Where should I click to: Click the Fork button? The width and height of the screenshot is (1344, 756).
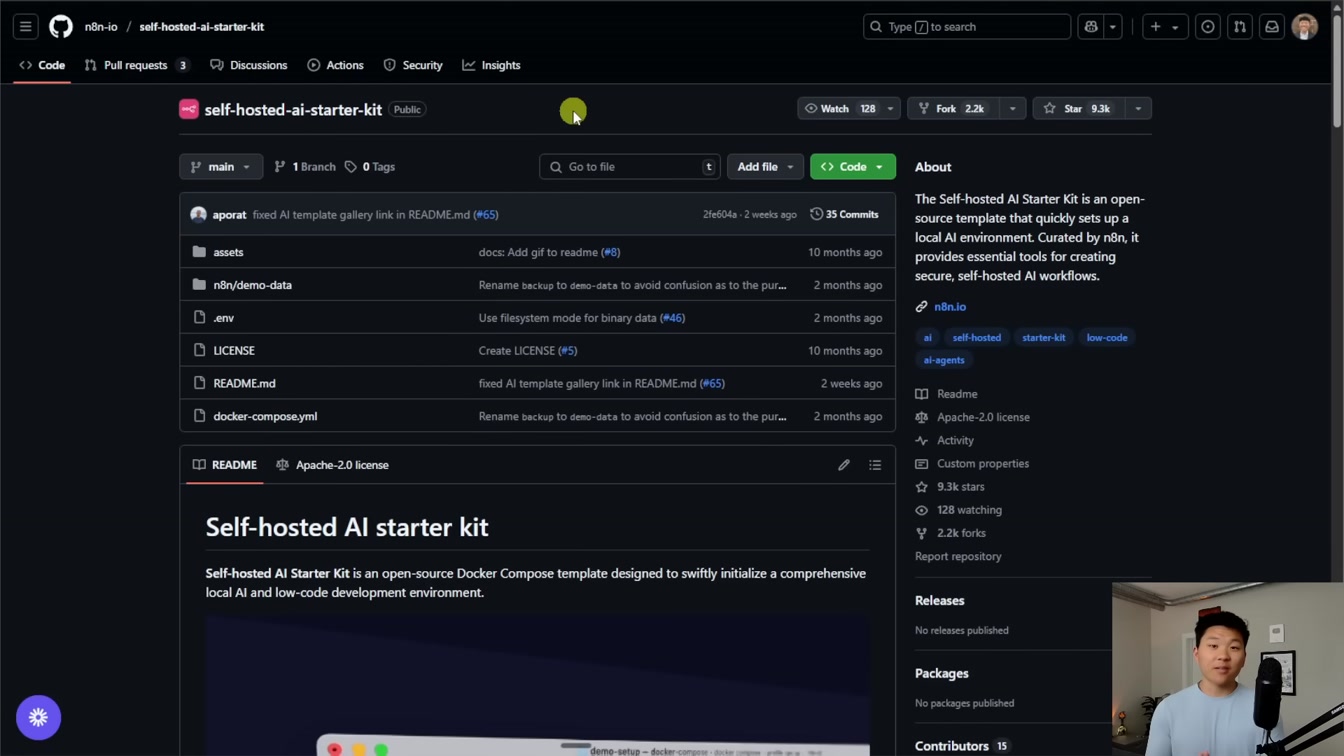click(x=953, y=108)
